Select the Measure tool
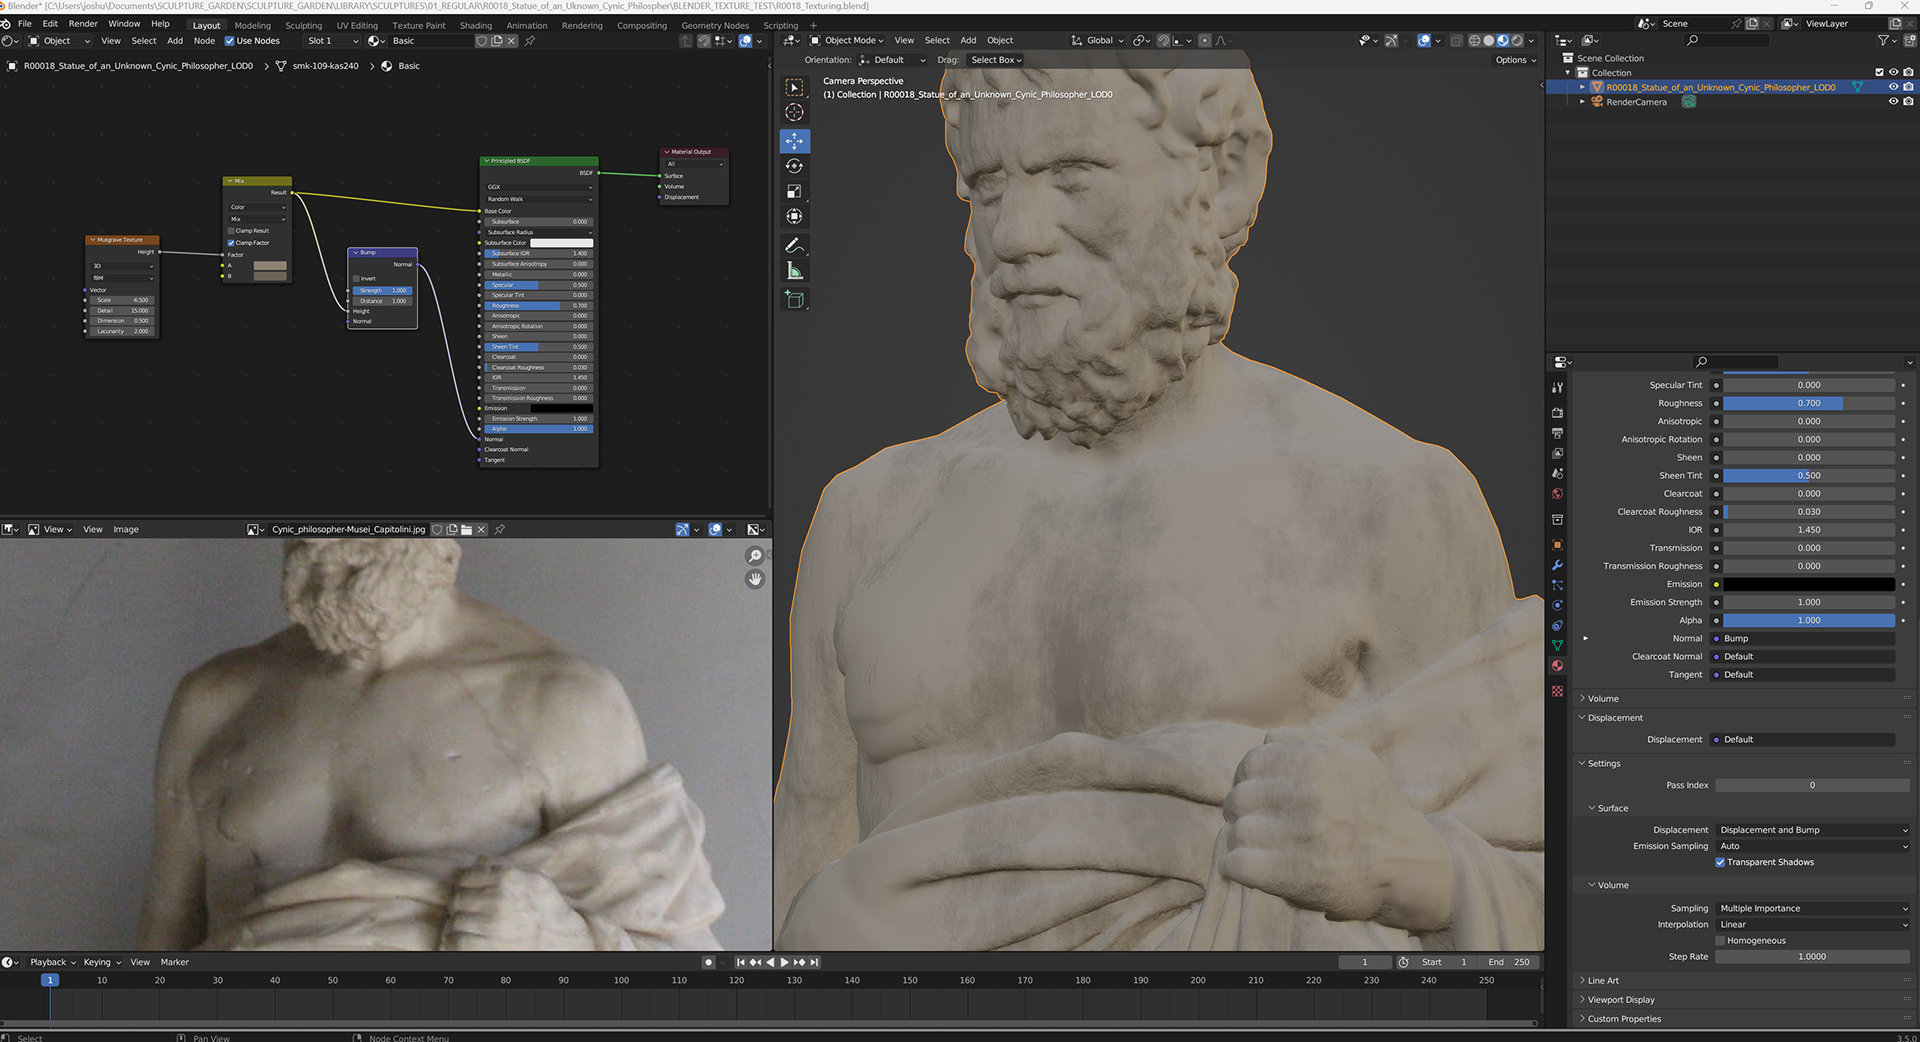 794,270
